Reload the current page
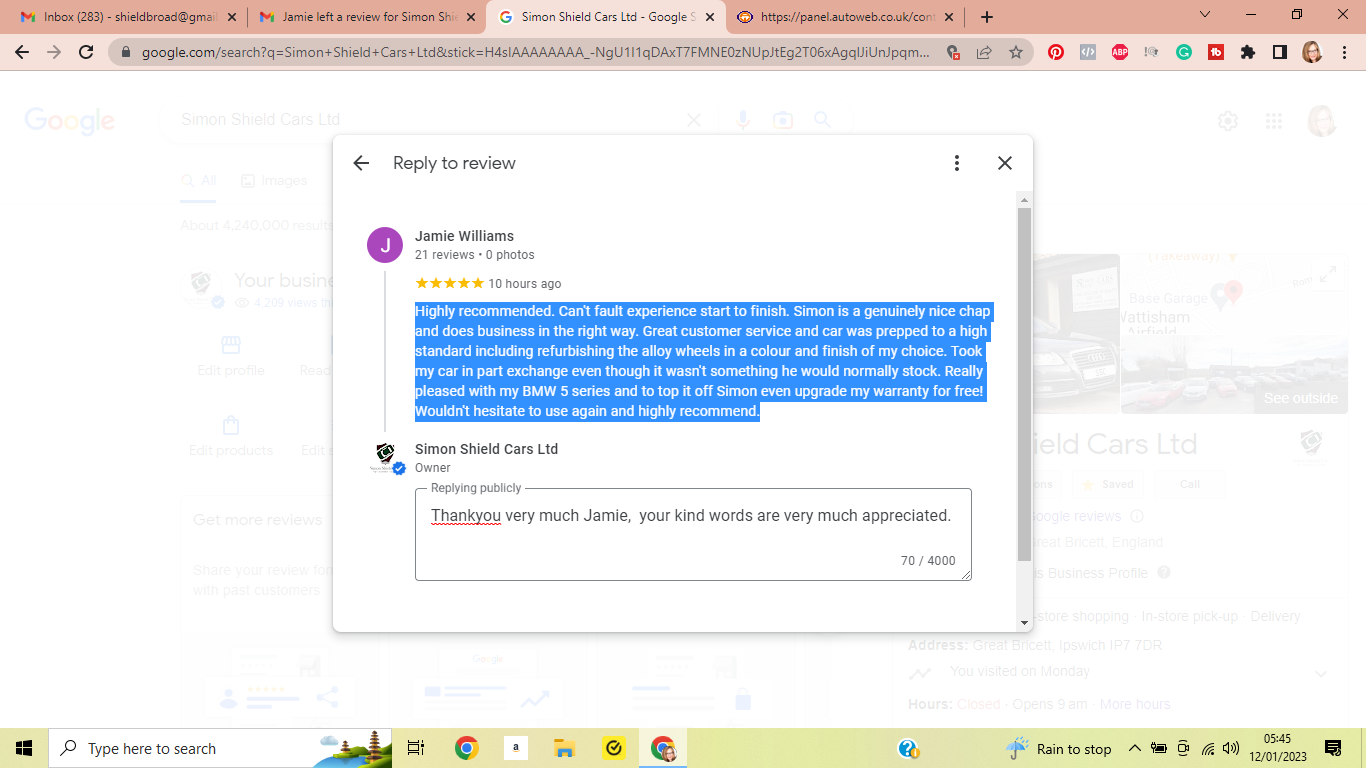 click(86, 53)
